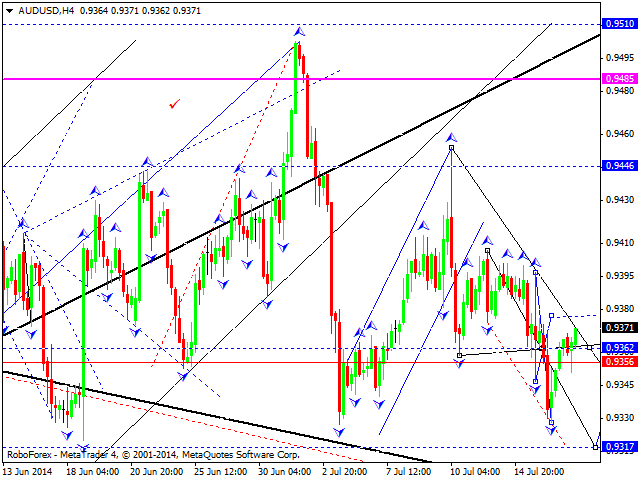Select the 13 Jun 2014 time axis label
Viewport: 640px width, 480px height.
[28, 472]
